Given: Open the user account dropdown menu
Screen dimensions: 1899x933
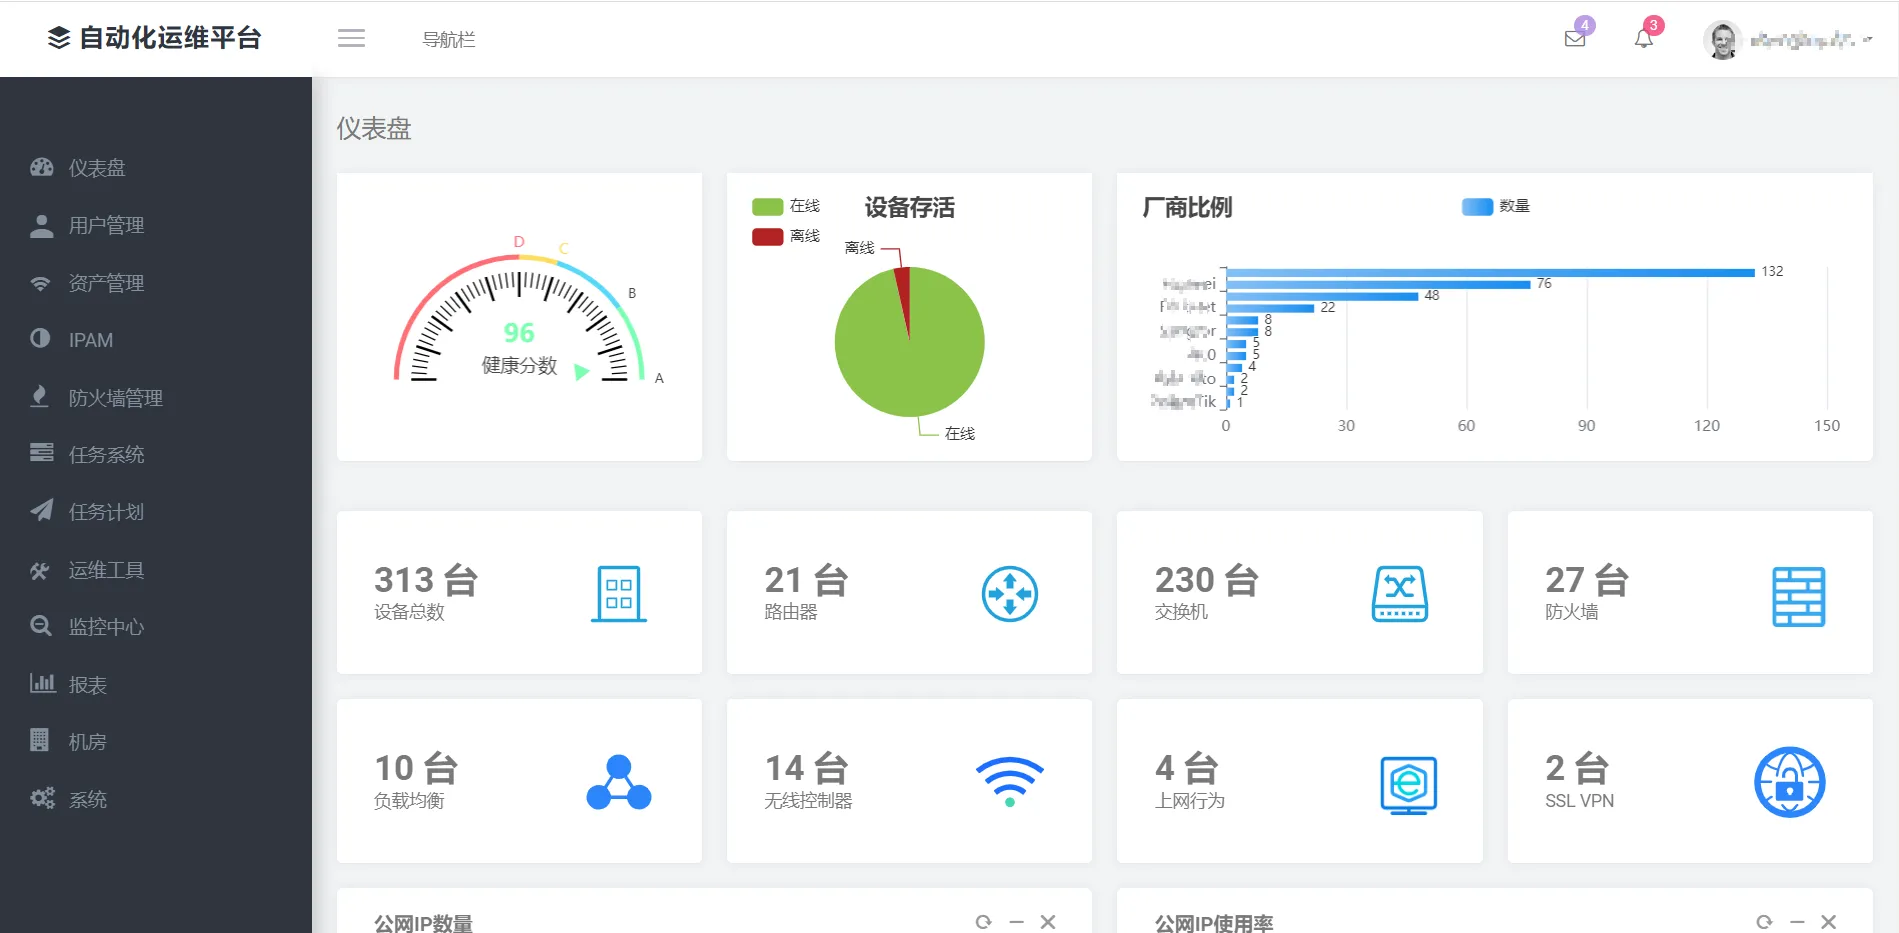Looking at the screenshot, I should pyautogui.click(x=1787, y=40).
